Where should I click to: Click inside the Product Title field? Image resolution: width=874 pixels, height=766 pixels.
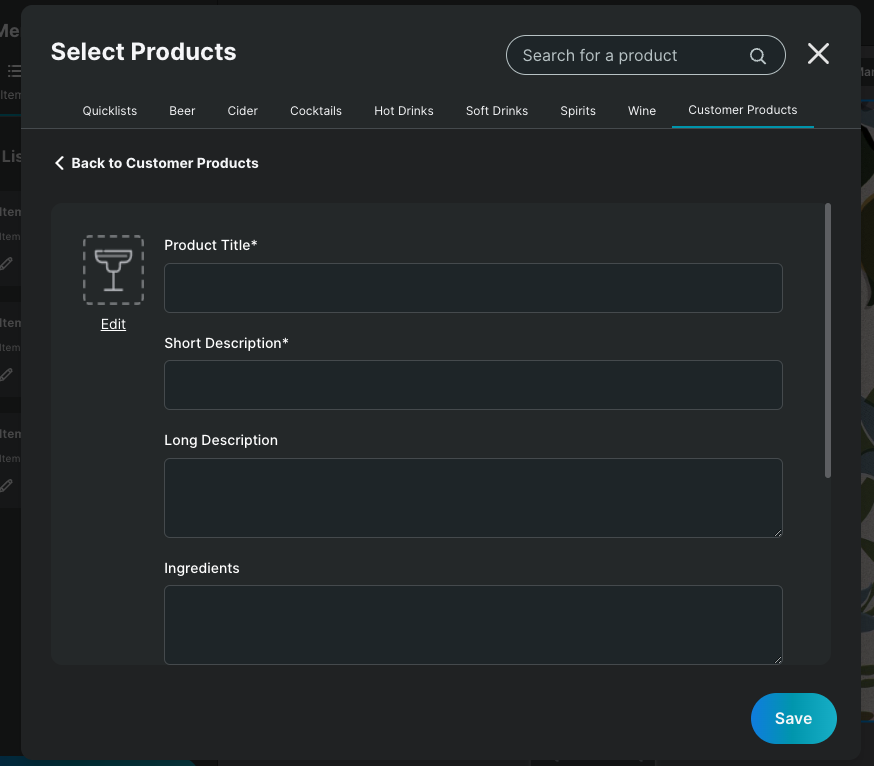coord(473,288)
